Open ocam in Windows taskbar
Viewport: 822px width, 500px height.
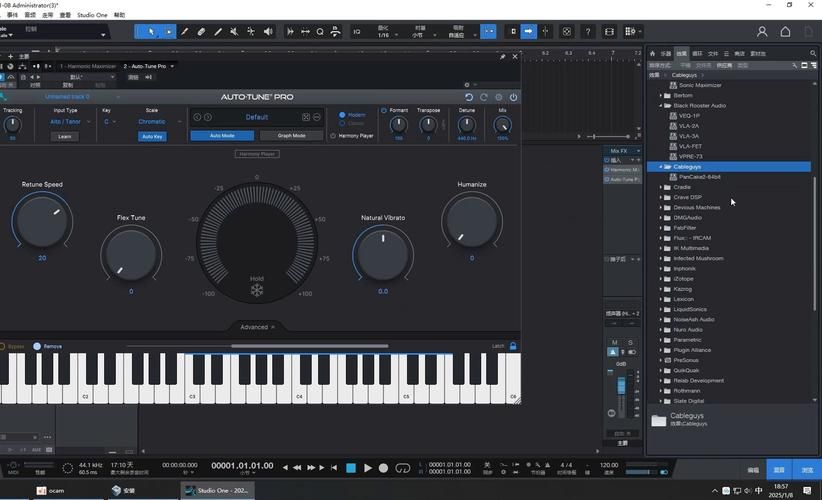[50, 491]
